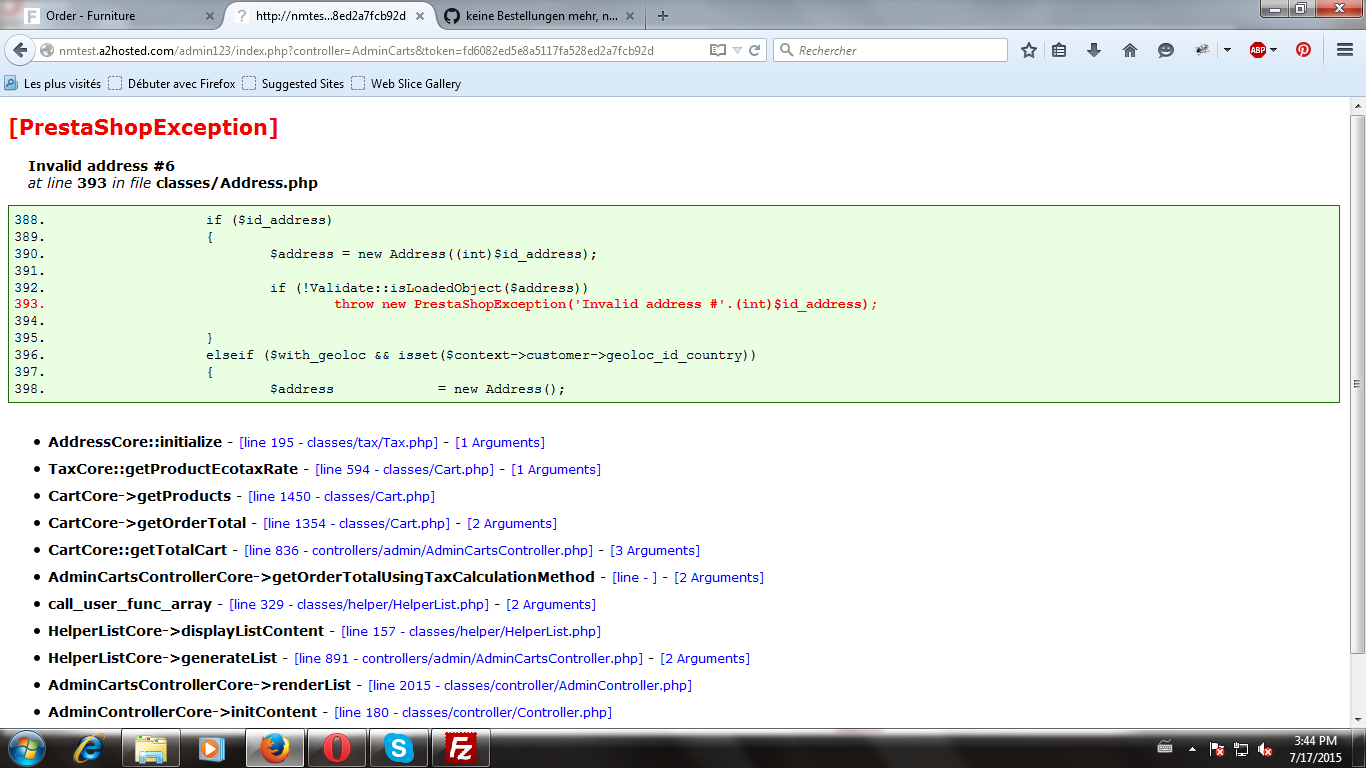Open line 2015 AdminController.php link

click(x=530, y=685)
